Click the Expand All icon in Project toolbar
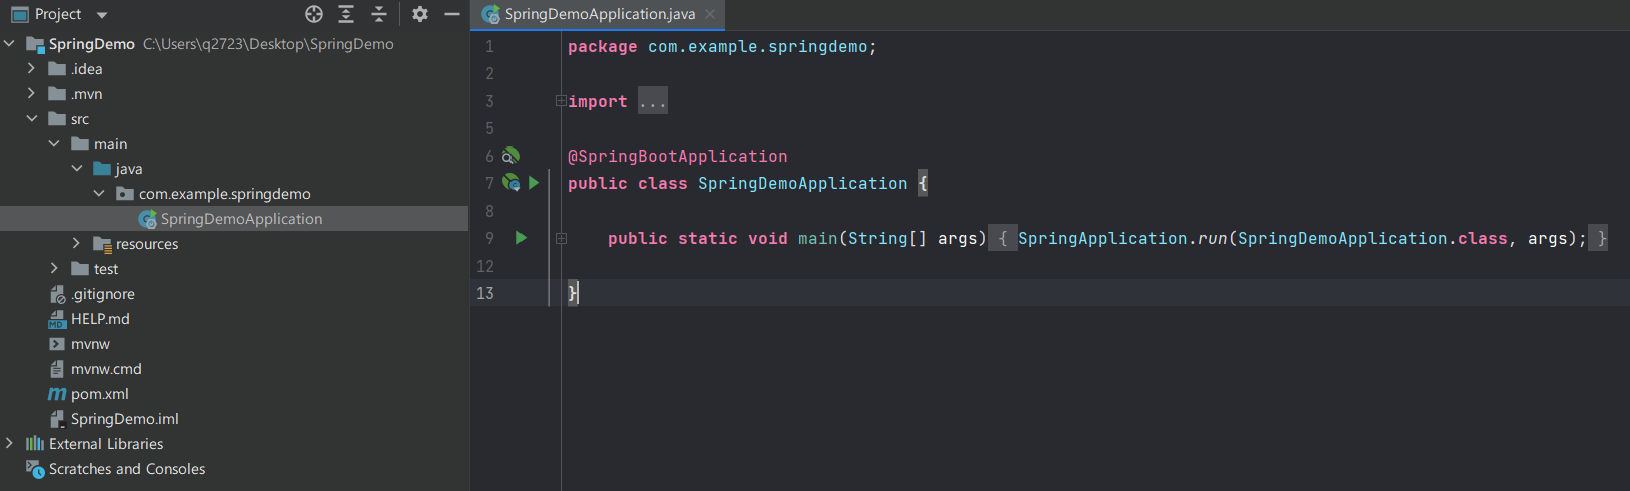This screenshot has height=491, width=1630. click(x=346, y=14)
